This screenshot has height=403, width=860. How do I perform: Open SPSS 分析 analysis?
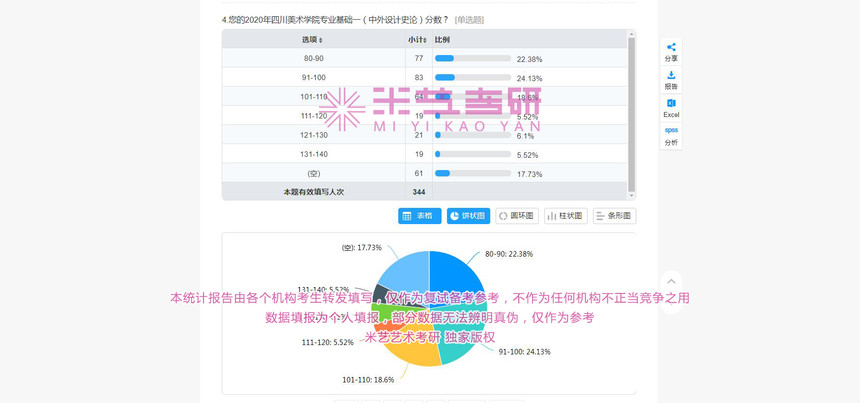coord(671,136)
